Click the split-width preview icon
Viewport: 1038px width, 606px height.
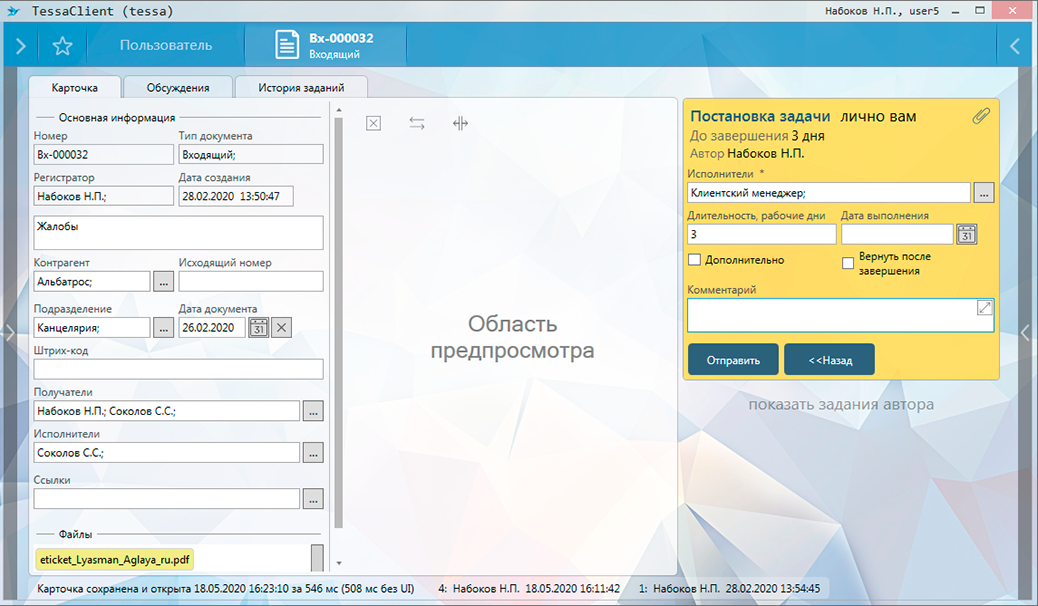click(x=460, y=123)
